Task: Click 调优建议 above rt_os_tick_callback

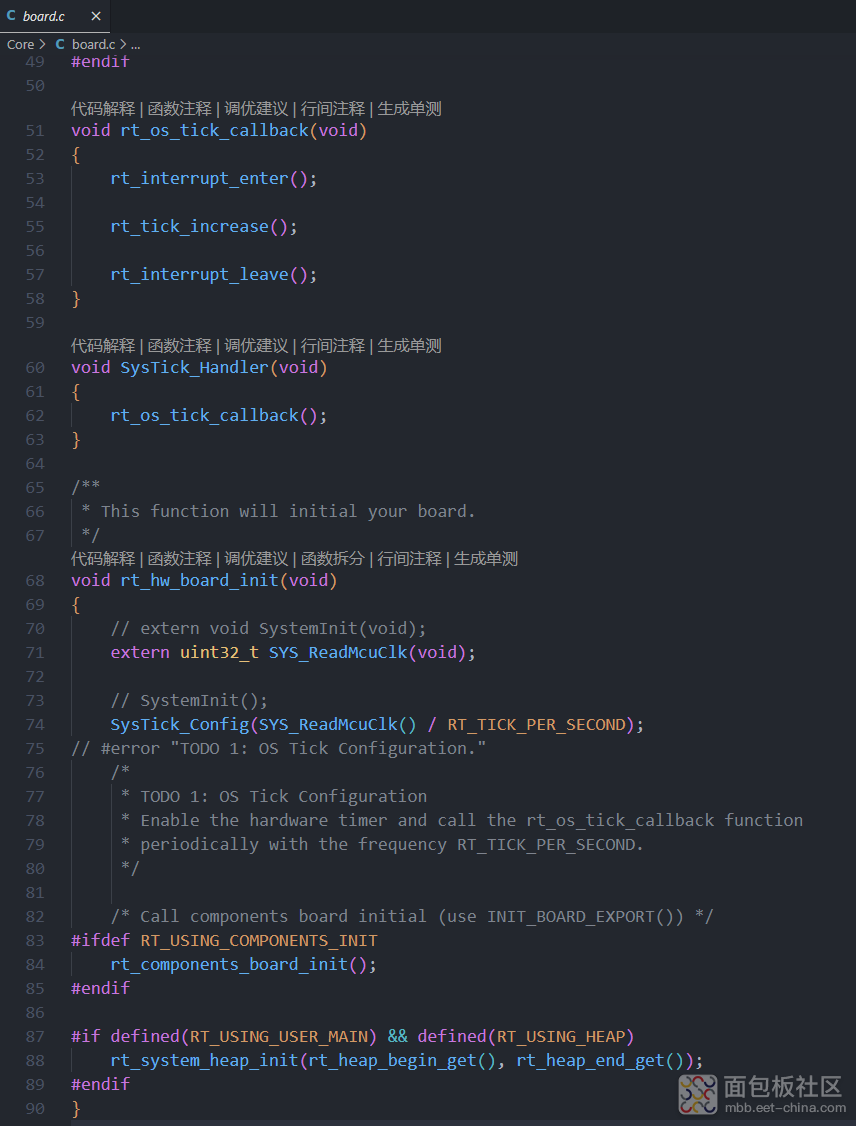Action: click(256, 108)
